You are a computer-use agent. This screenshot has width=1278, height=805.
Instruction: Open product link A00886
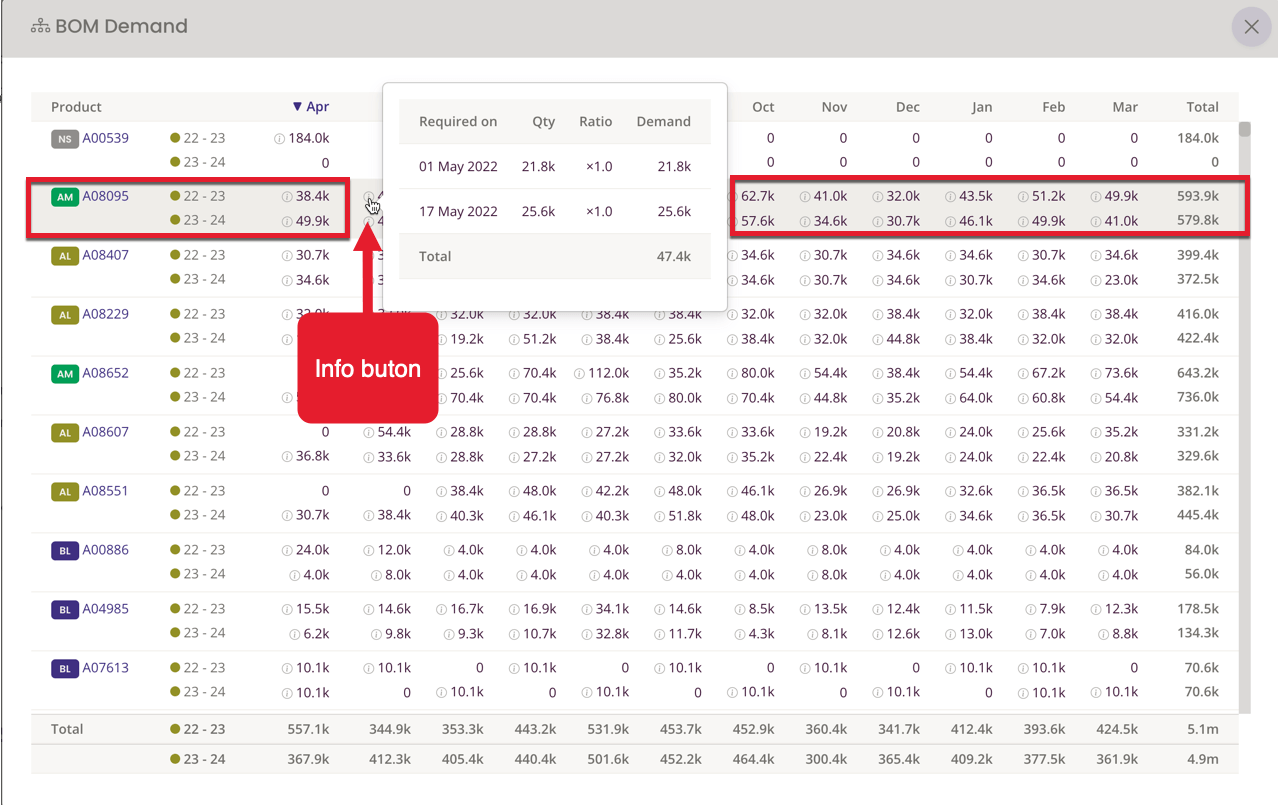[105, 550]
